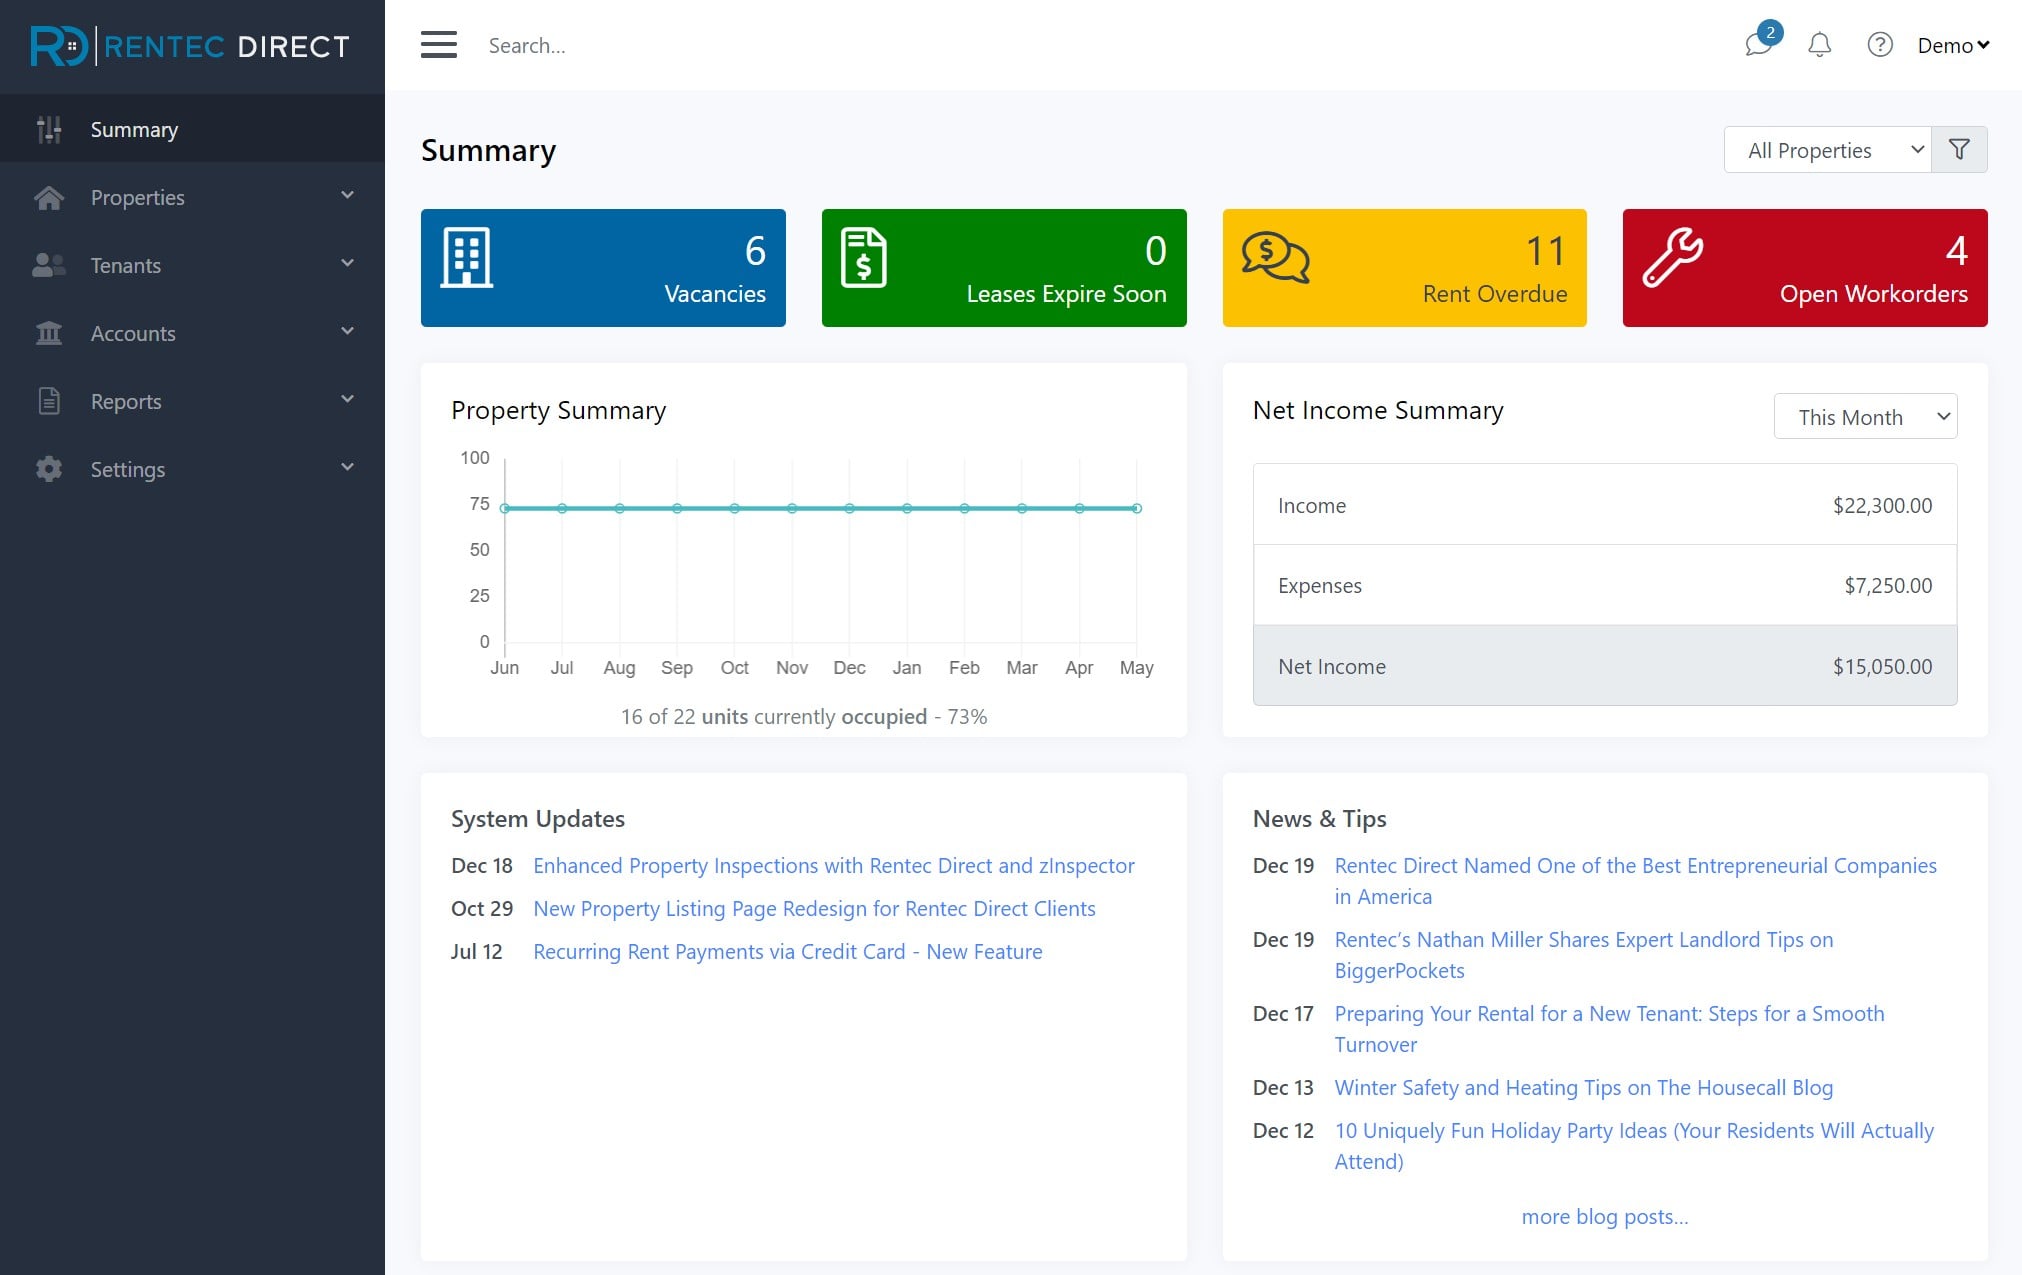2022x1275 pixels.
Task: Open the Leases Expire Soon tile
Action: click(1004, 268)
